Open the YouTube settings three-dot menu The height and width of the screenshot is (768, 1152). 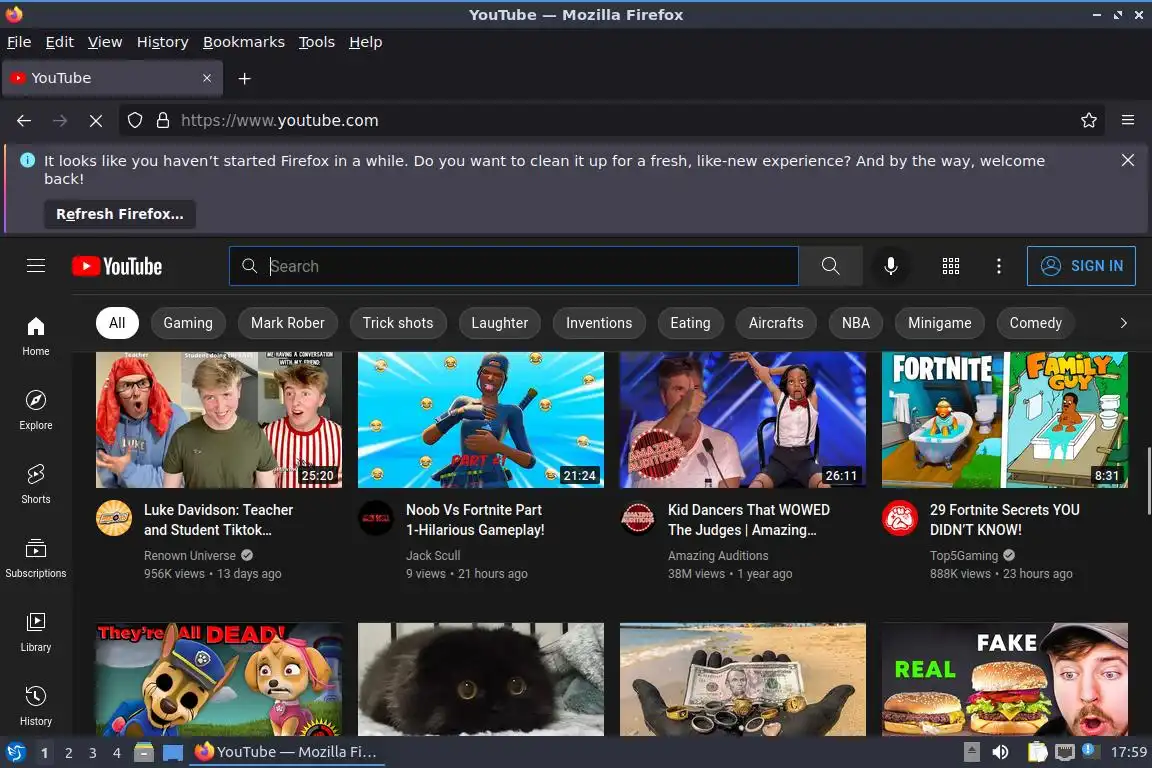(998, 266)
